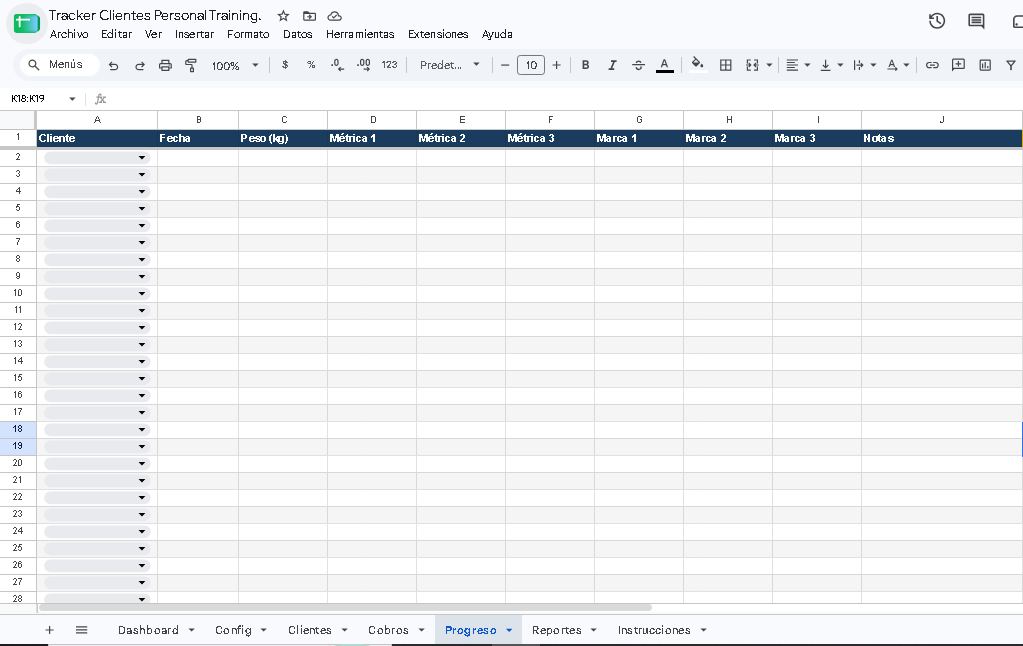Open the Herramientas menu
This screenshot has height=646, width=1023.
click(360, 34)
